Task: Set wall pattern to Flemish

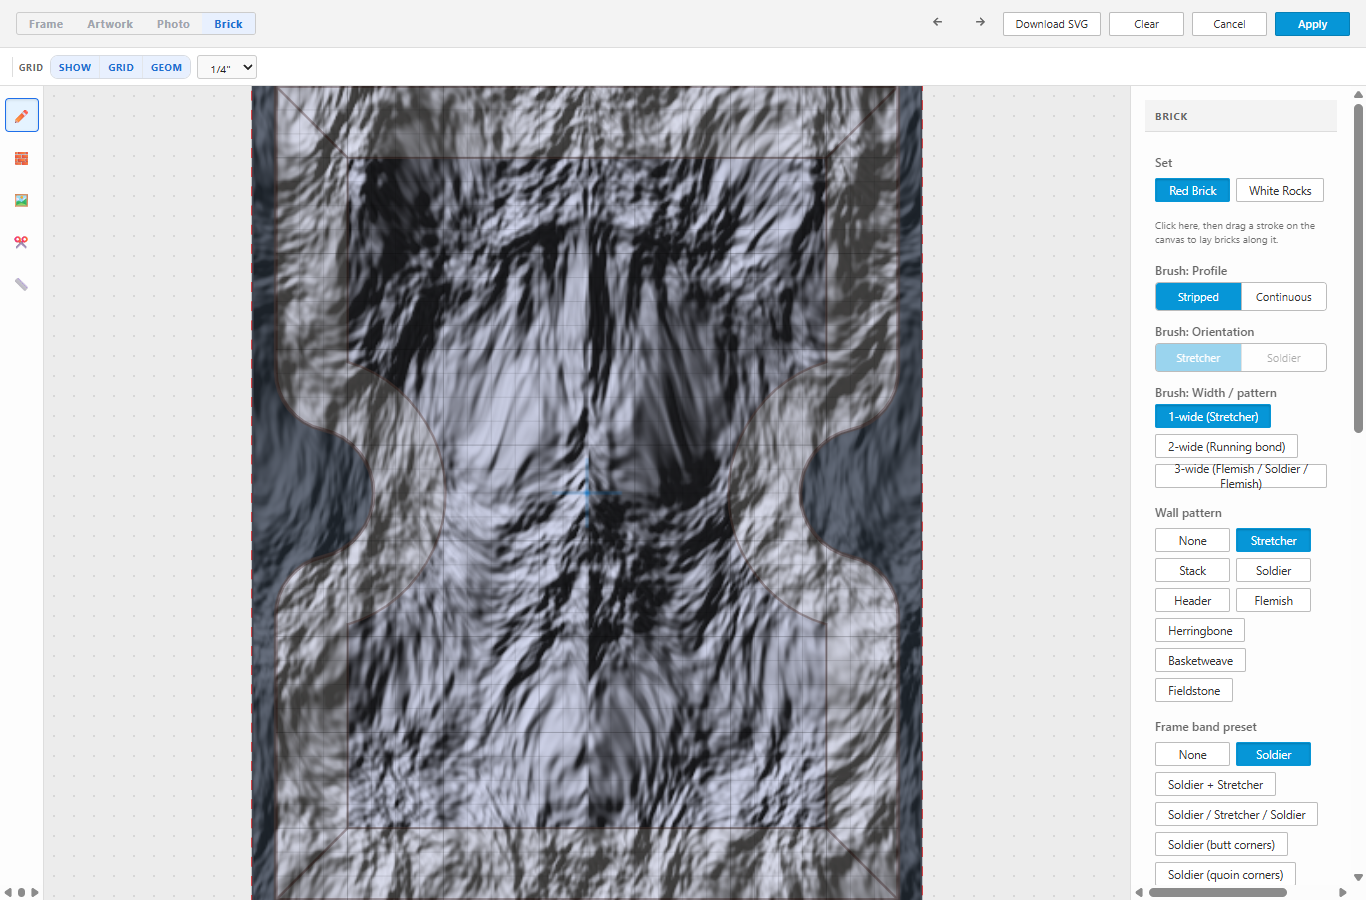Action: point(1274,601)
